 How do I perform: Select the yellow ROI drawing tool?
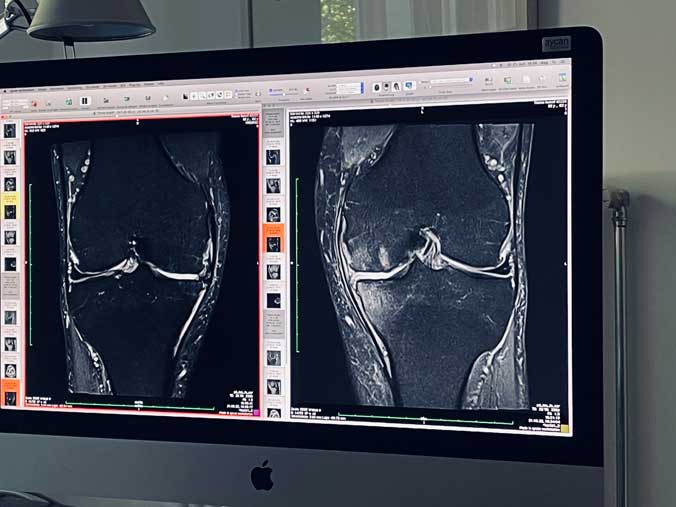(x=228, y=94)
